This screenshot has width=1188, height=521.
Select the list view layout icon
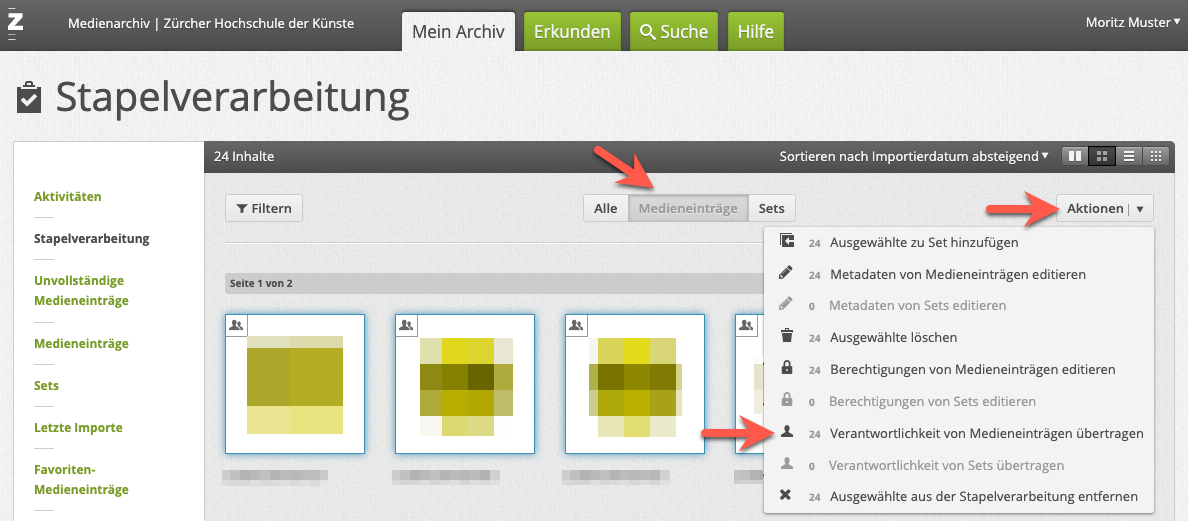tap(1129, 156)
